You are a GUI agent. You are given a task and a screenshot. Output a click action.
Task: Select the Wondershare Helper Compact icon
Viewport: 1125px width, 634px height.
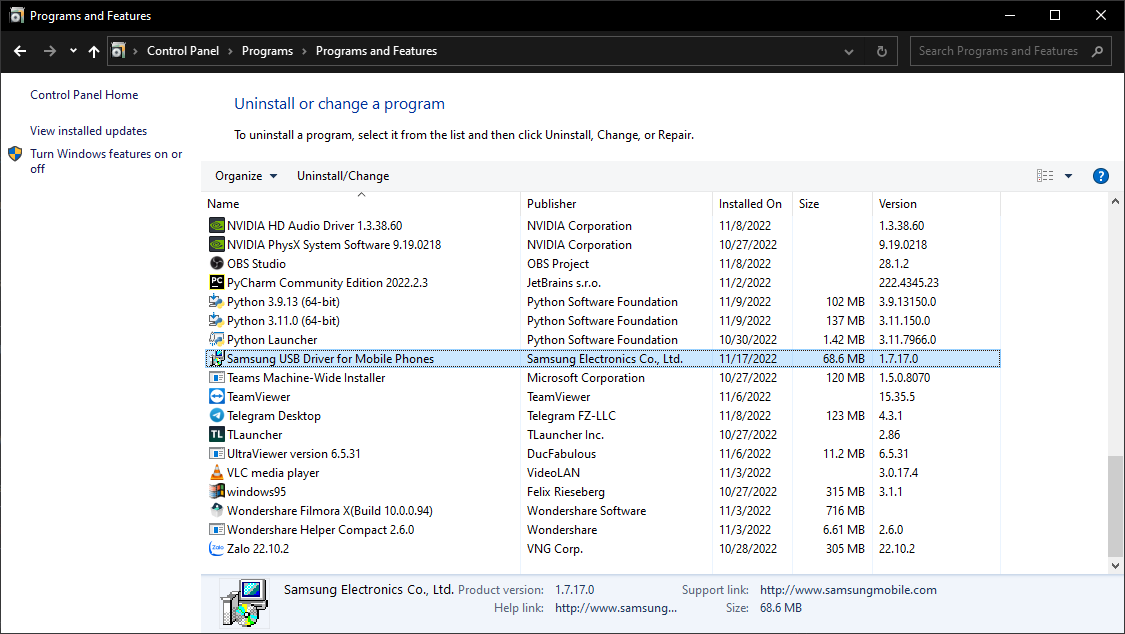point(217,529)
